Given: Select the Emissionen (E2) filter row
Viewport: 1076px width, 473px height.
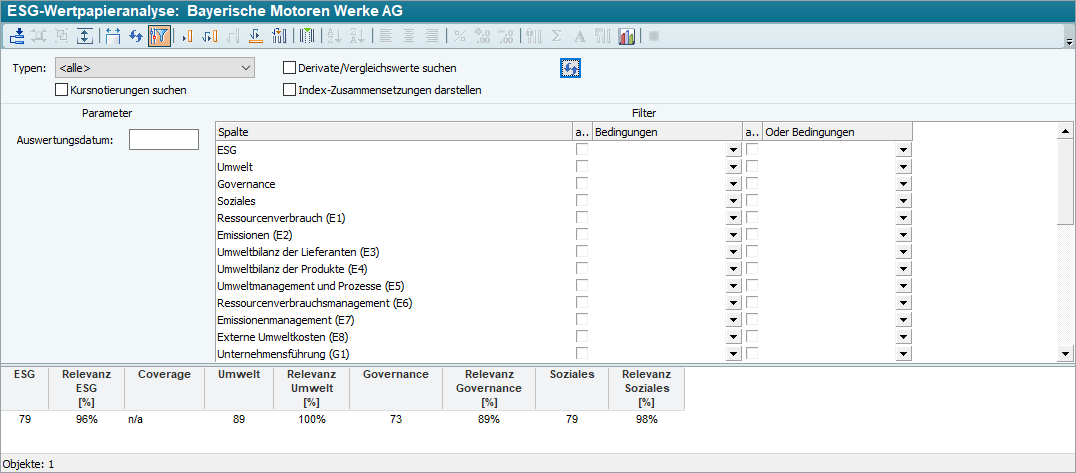Looking at the screenshot, I should pyautogui.click(x=254, y=235).
